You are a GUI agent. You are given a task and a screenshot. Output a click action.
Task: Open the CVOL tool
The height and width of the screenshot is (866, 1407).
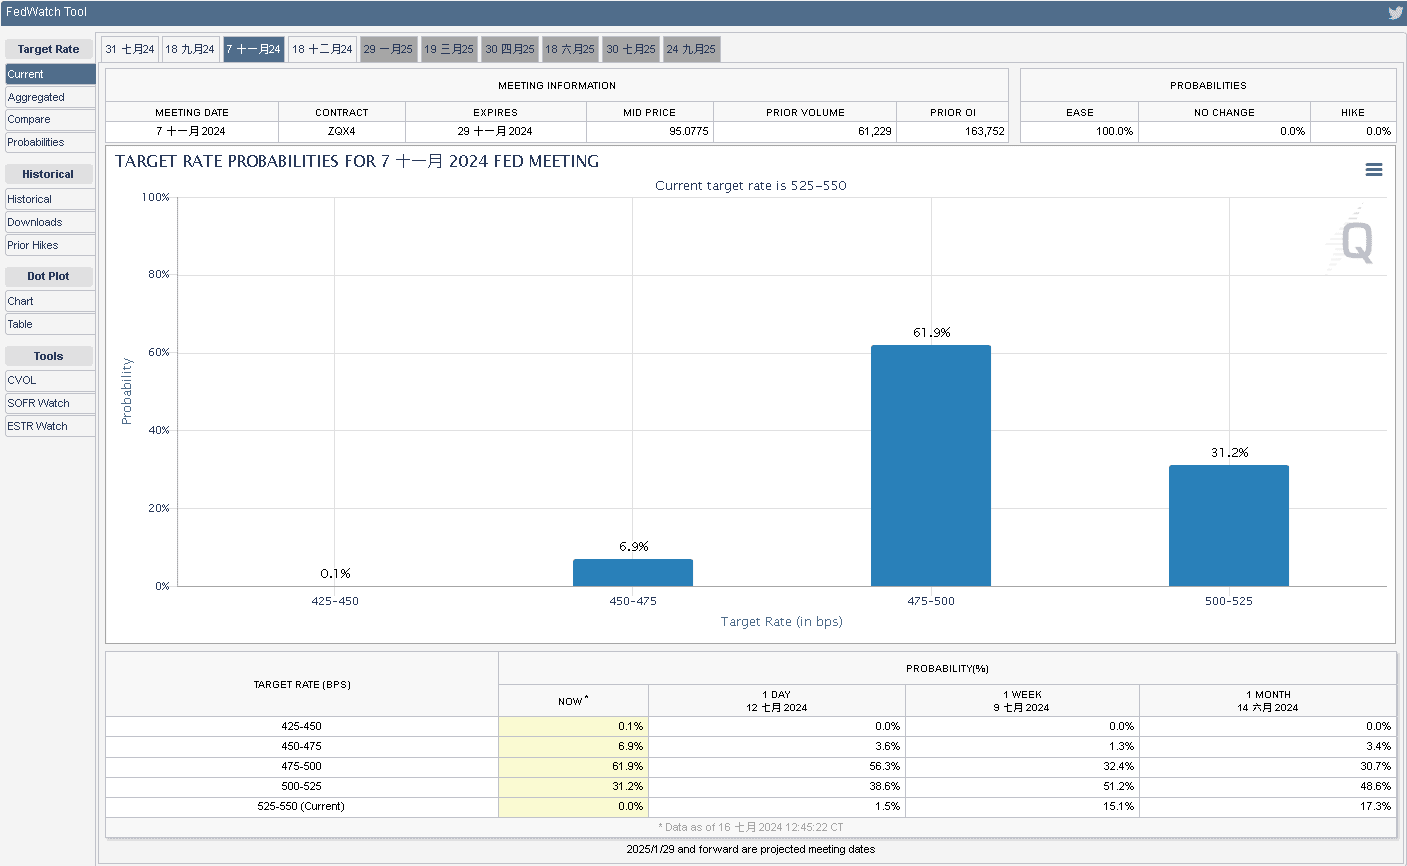coord(50,380)
